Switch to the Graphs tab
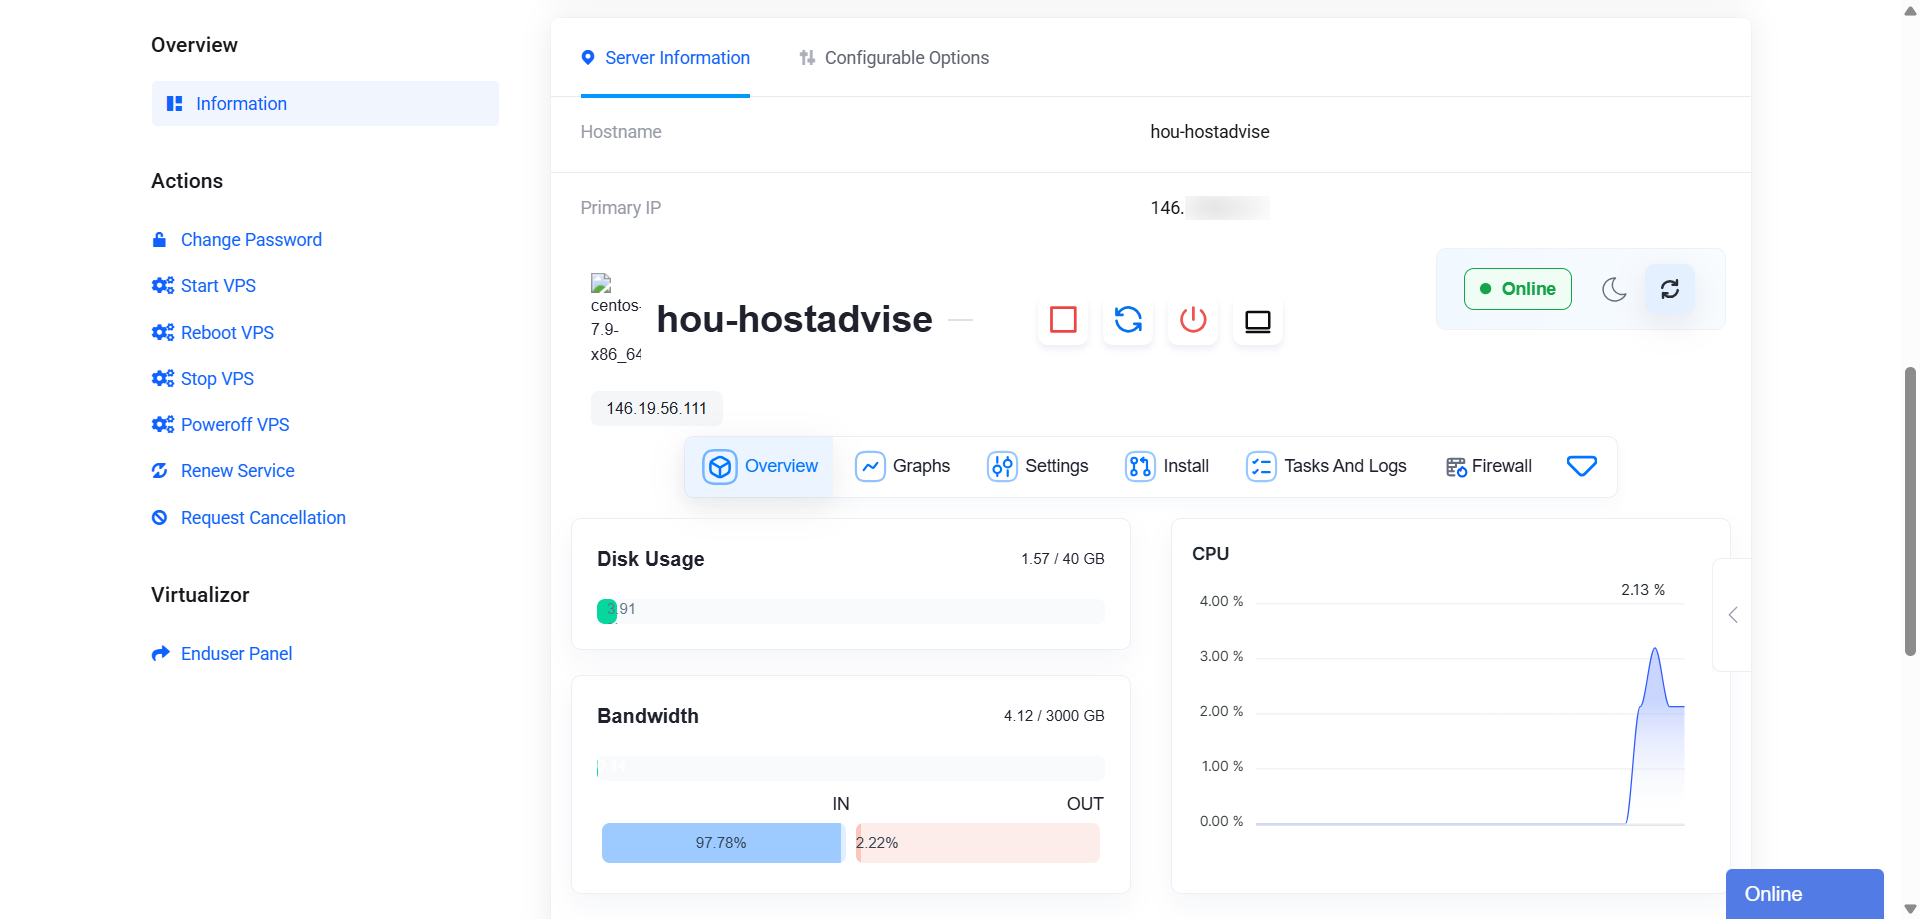The width and height of the screenshot is (1920, 919). pos(903,466)
